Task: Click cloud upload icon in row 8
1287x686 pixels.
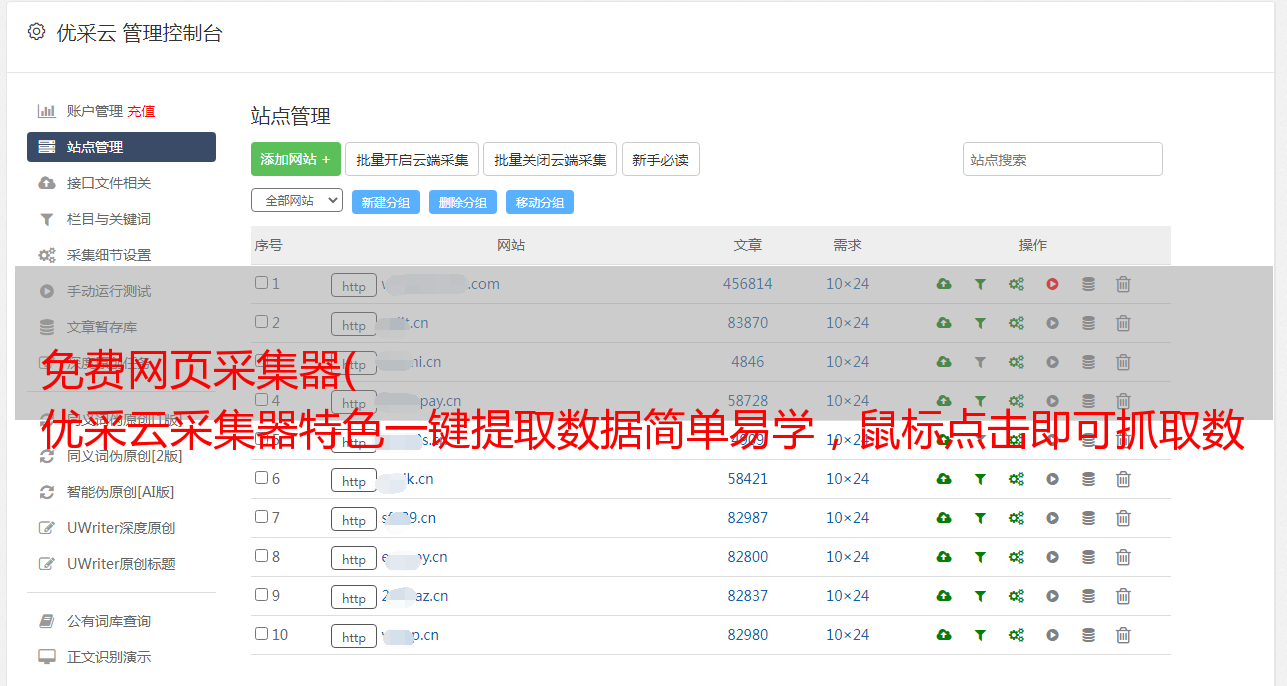Action: click(x=944, y=557)
